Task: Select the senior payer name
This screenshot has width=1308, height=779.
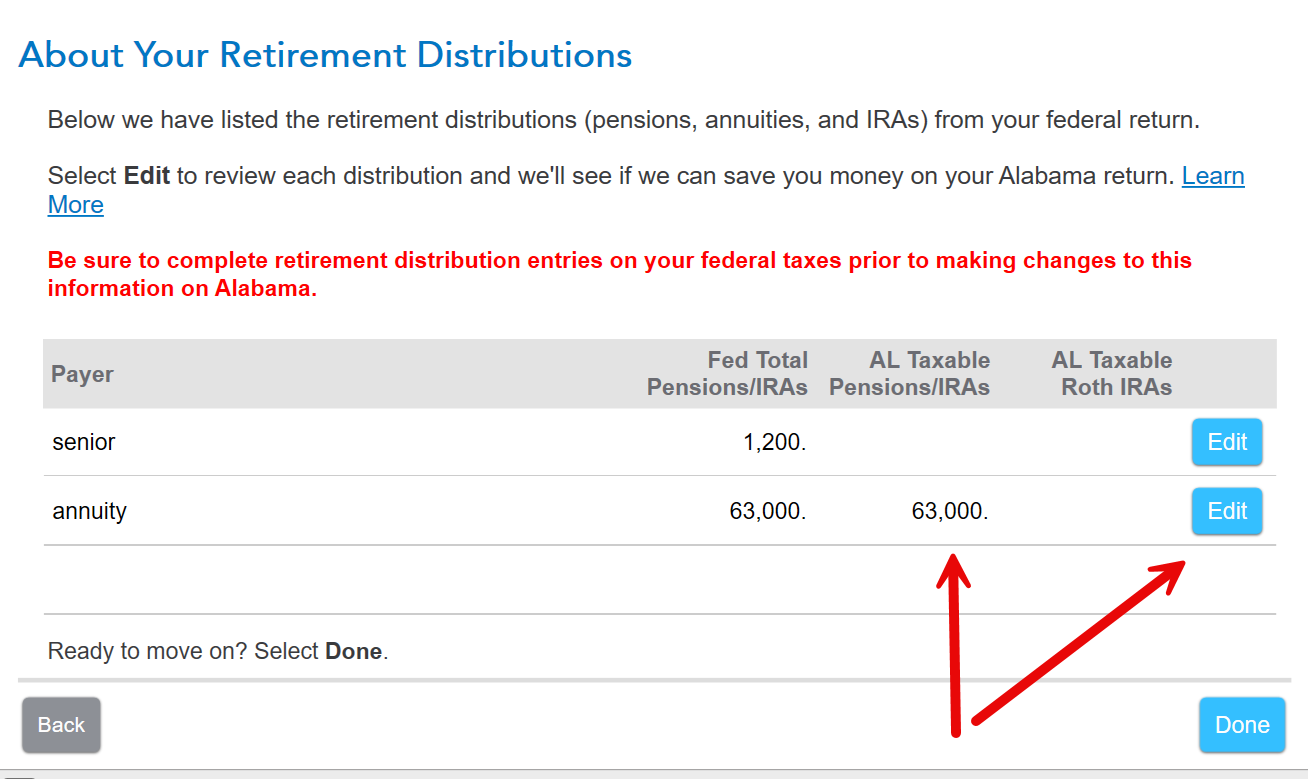Action: point(84,442)
